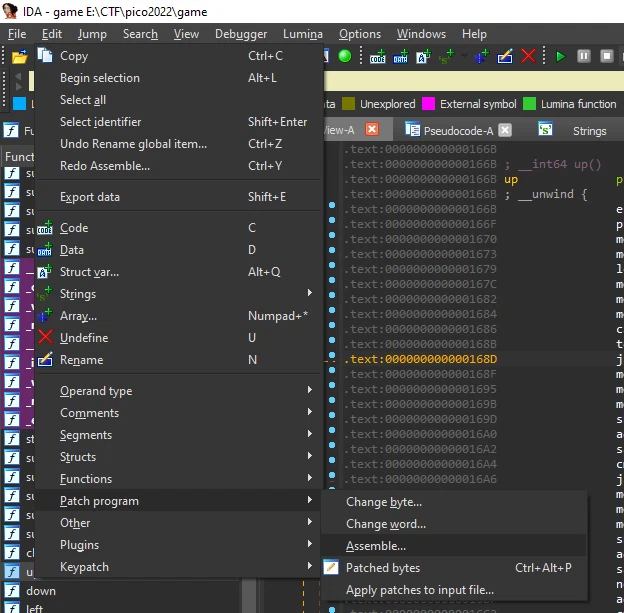Expand the Comments submenu
624x613 pixels.
point(310,412)
